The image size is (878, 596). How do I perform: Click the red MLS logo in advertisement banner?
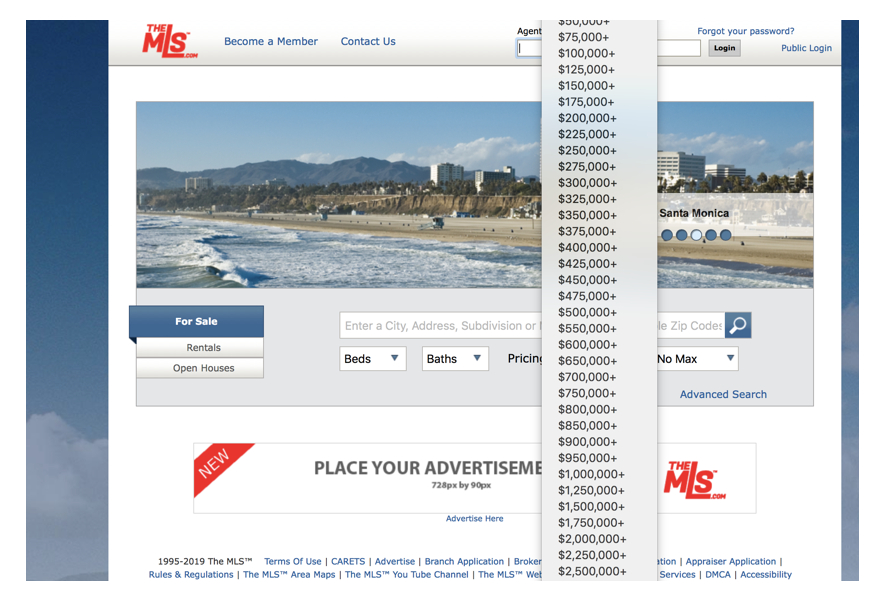tap(694, 480)
